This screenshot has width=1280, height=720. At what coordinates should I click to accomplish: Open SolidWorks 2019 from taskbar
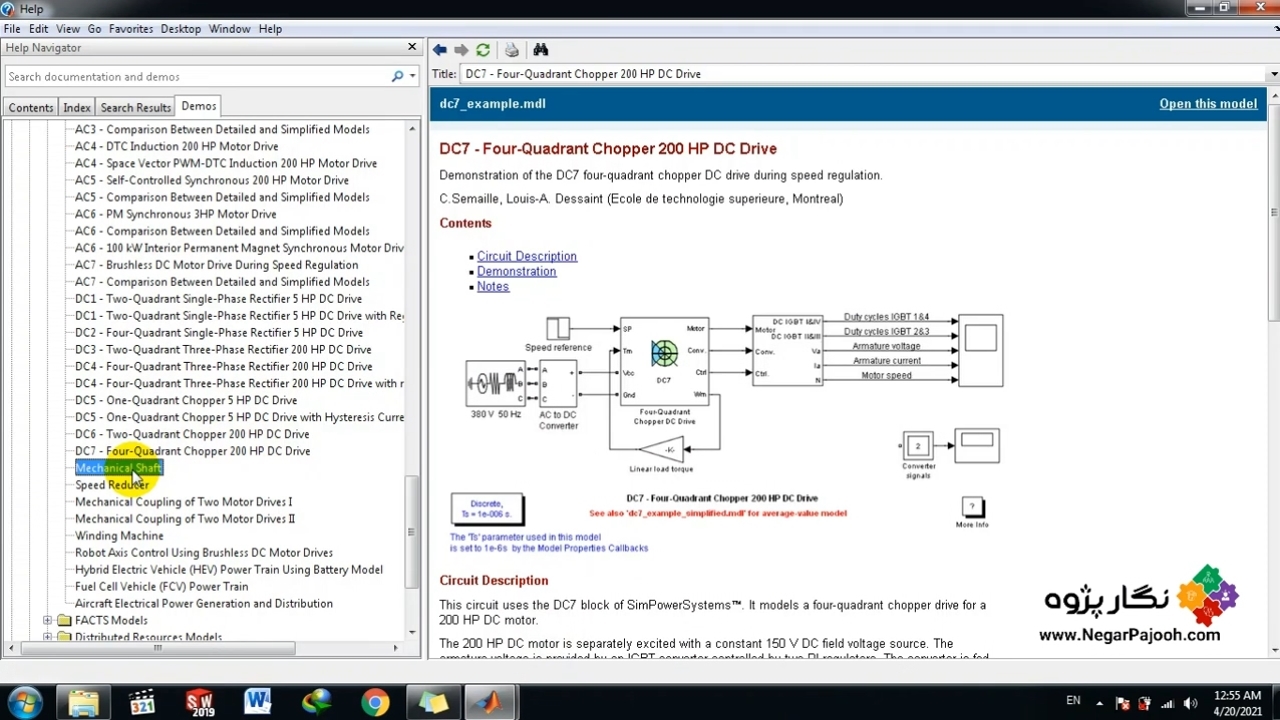pos(200,702)
